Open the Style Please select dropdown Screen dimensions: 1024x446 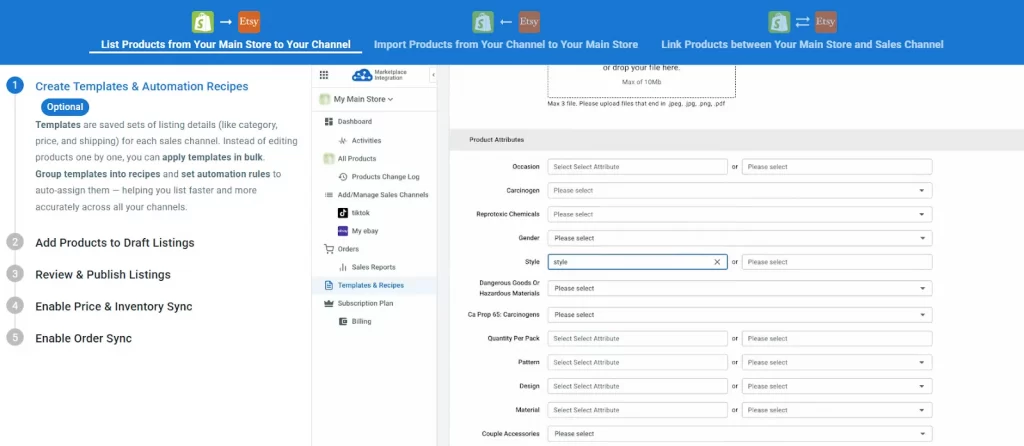point(837,262)
